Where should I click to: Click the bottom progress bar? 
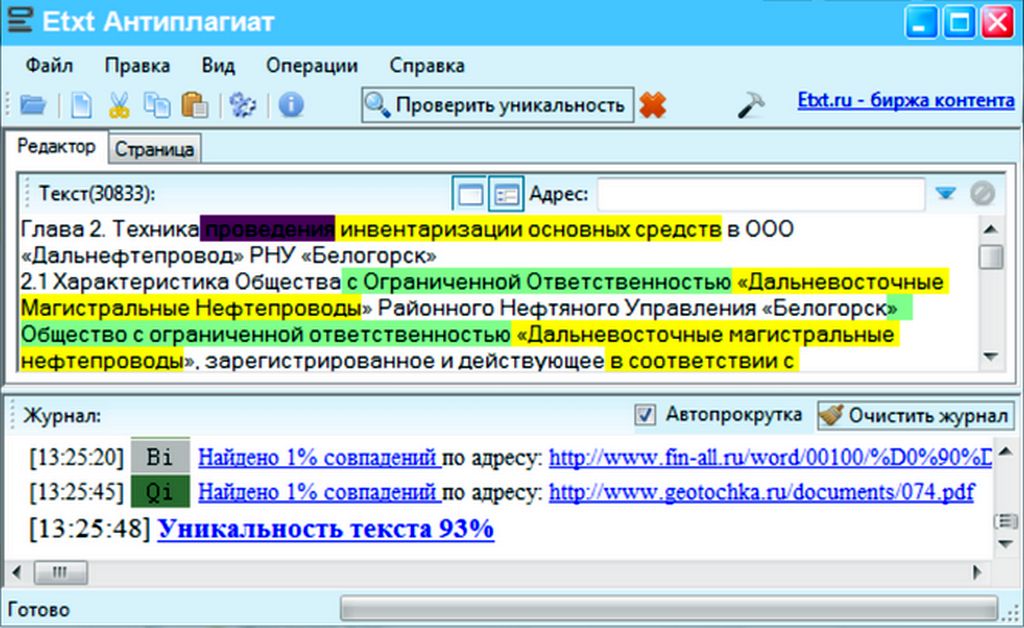[669, 608]
